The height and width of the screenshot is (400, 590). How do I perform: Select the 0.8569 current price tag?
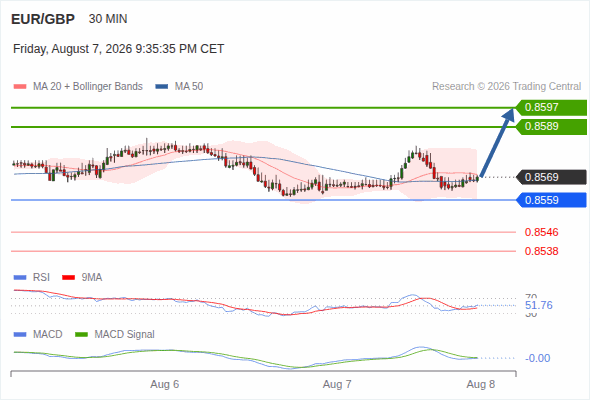coord(551,177)
